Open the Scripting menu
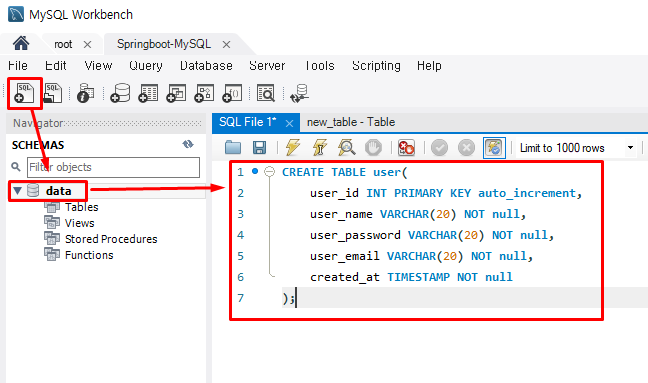Screen dimensions: 648x383 click(376, 66)
